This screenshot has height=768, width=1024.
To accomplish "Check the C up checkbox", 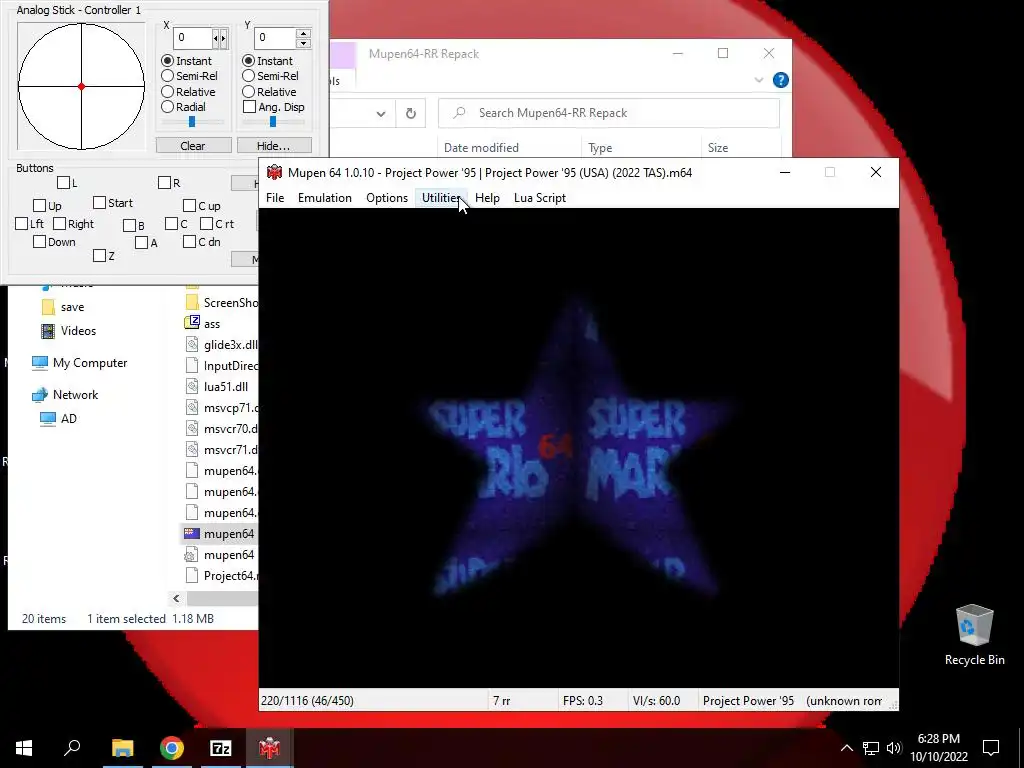I will (189, 206).
